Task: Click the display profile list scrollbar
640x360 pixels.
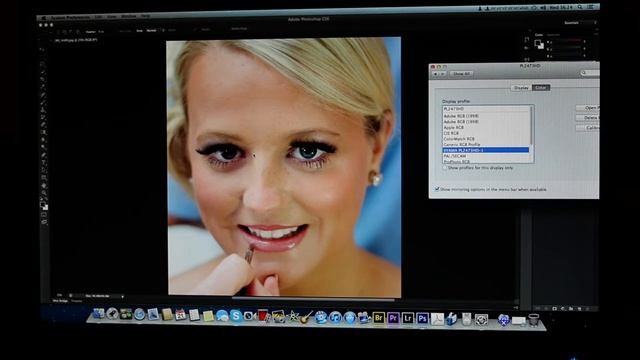Action: click(531, 125)
